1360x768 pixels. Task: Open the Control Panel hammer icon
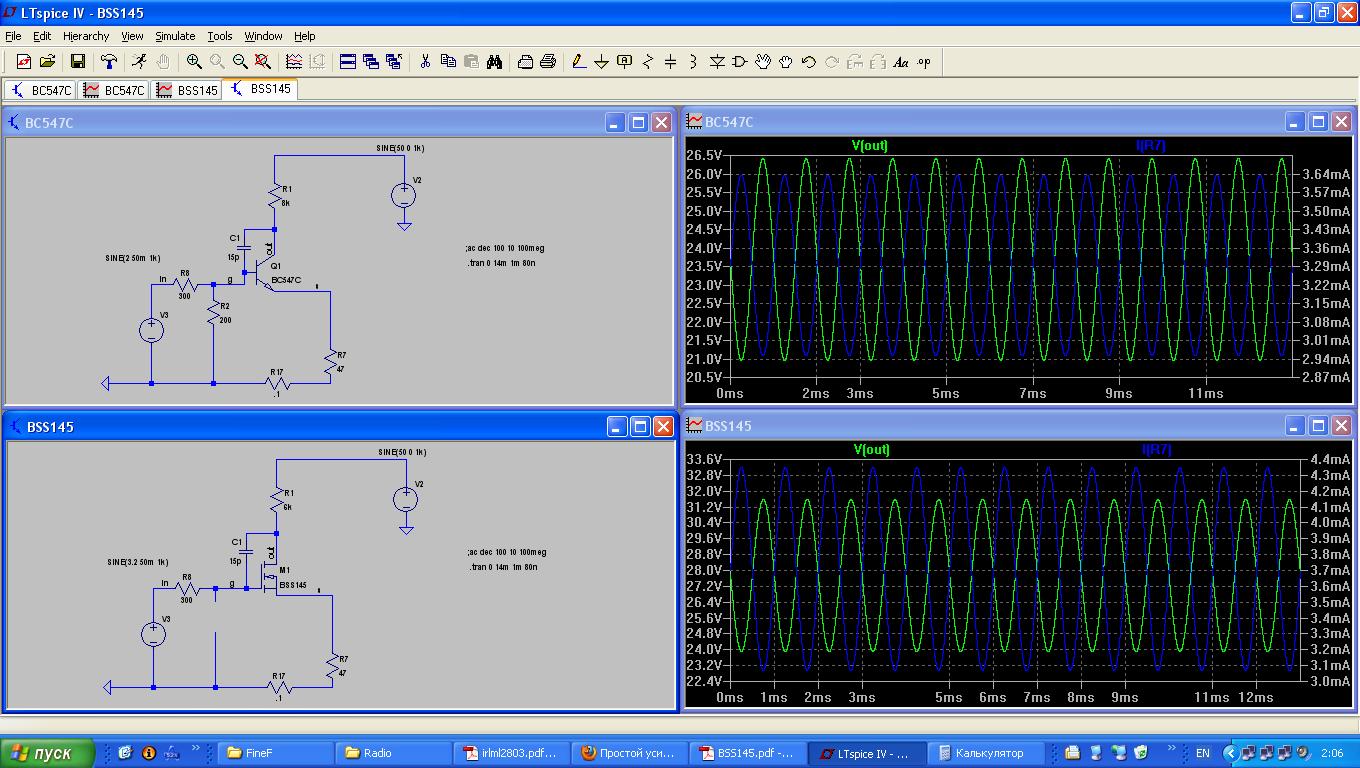[109, 62]
